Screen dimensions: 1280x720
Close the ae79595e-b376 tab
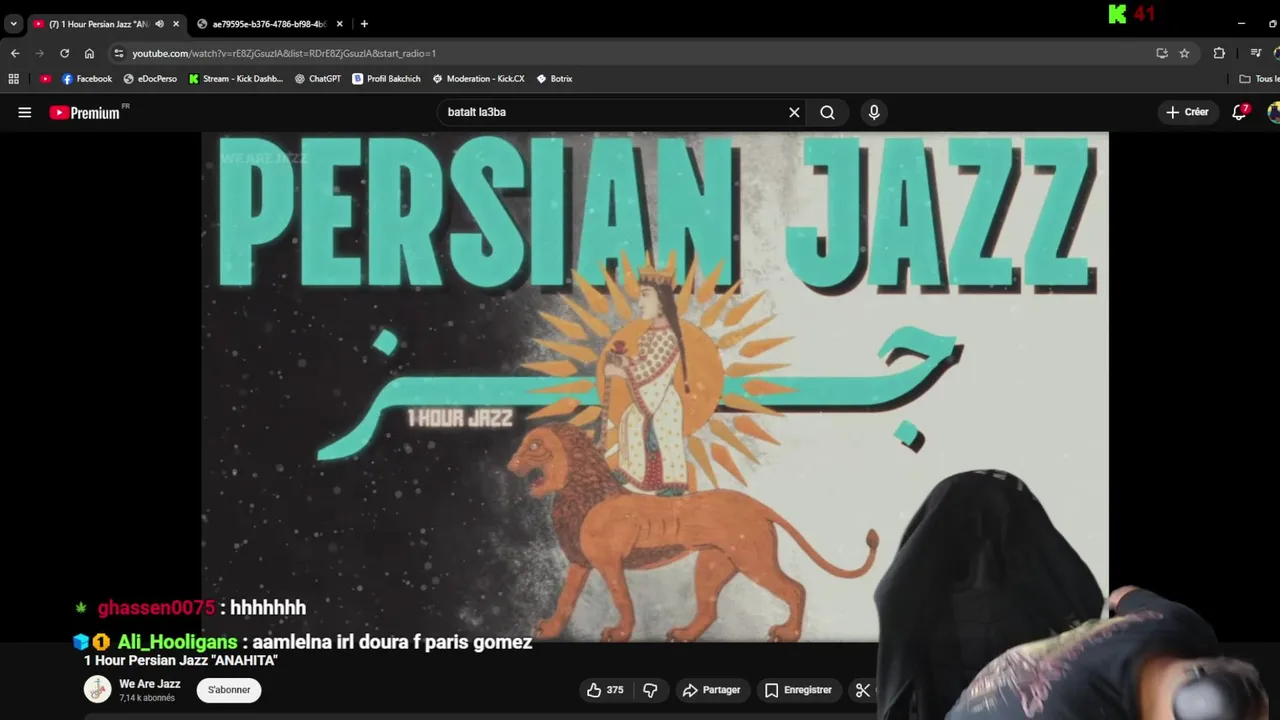(x=339, y=24)
